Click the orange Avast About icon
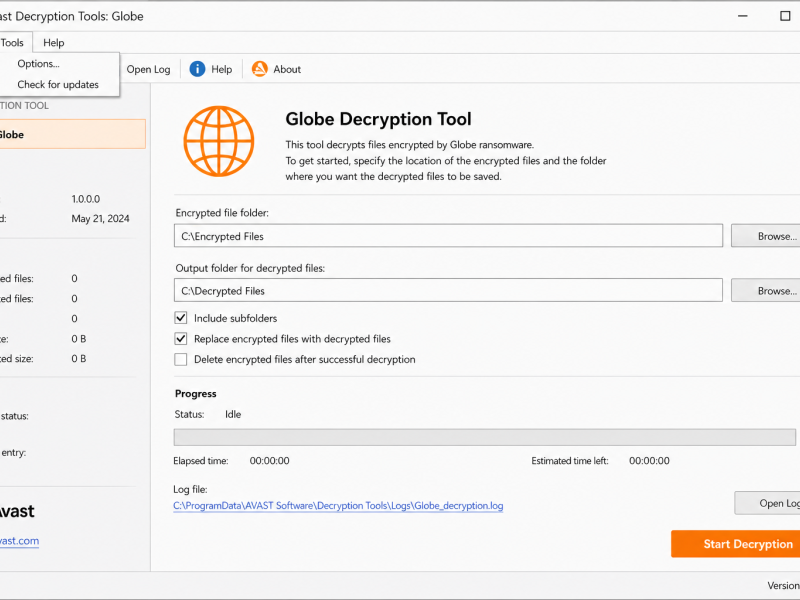 (260, 69)
